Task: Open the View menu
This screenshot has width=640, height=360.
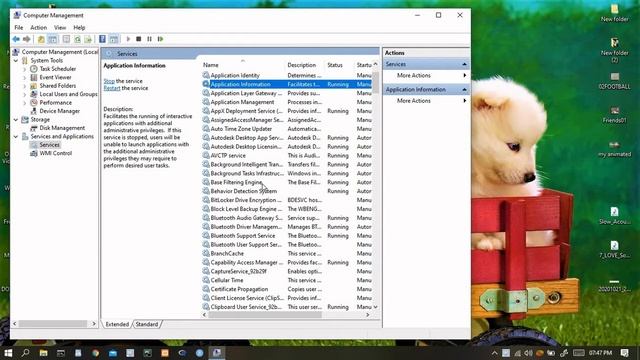Action: tap(60, 28)
